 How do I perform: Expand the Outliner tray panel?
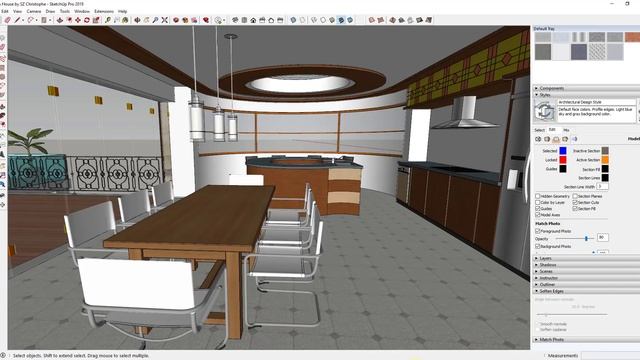click(586, 284)
